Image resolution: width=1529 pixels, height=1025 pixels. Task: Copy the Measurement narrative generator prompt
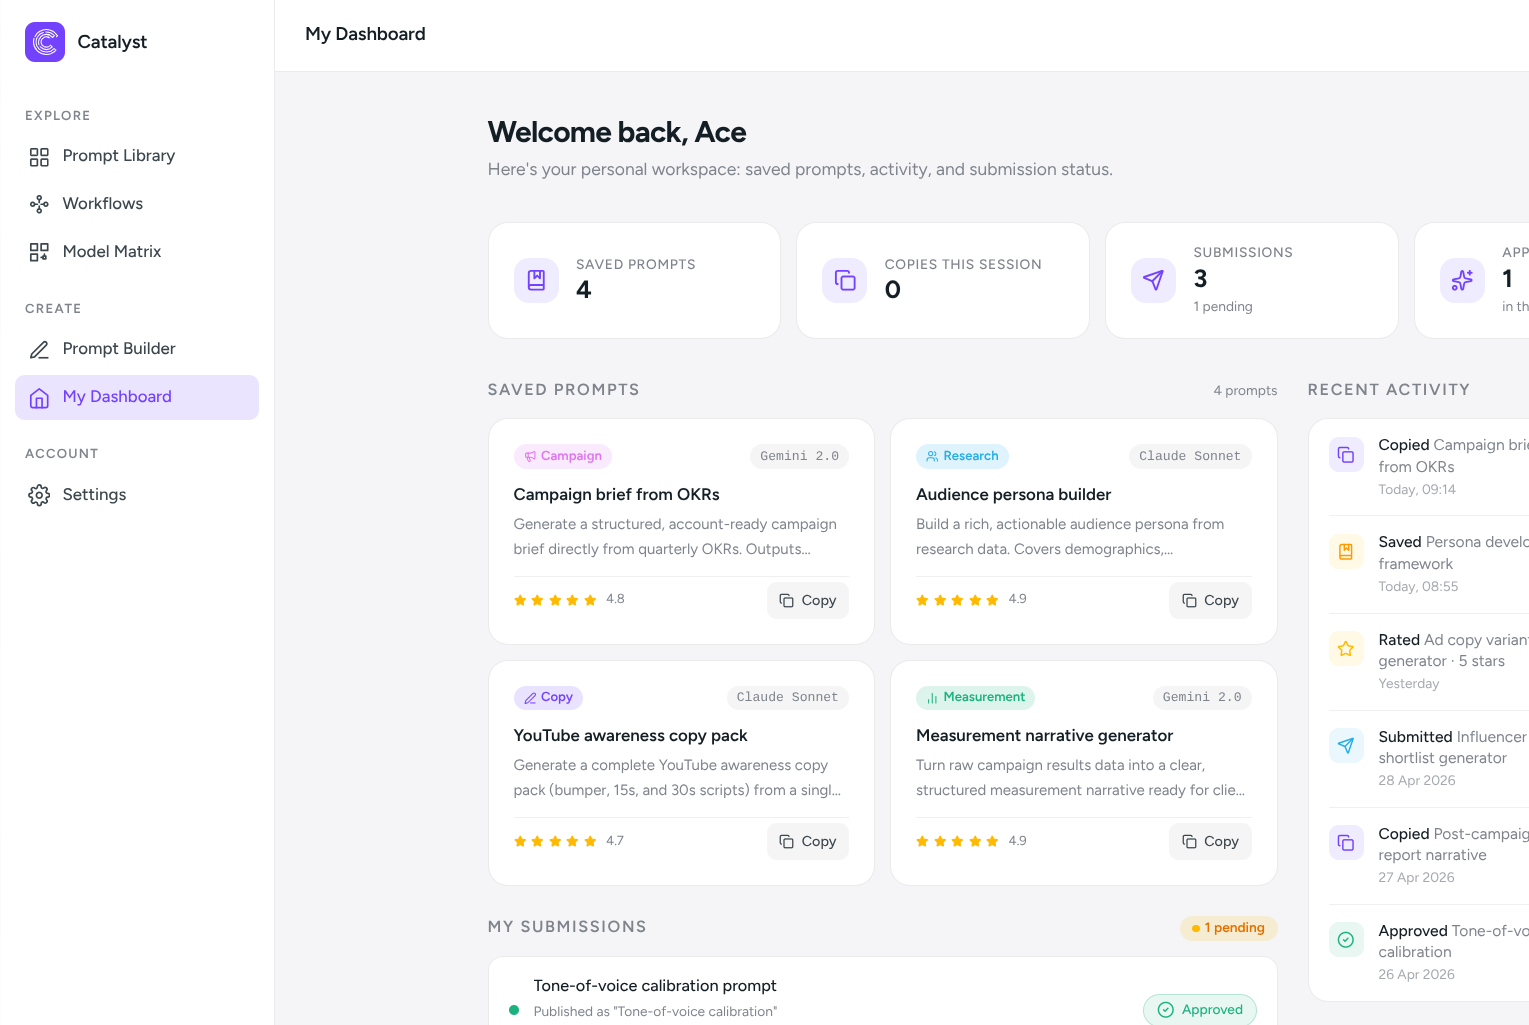1210,841
